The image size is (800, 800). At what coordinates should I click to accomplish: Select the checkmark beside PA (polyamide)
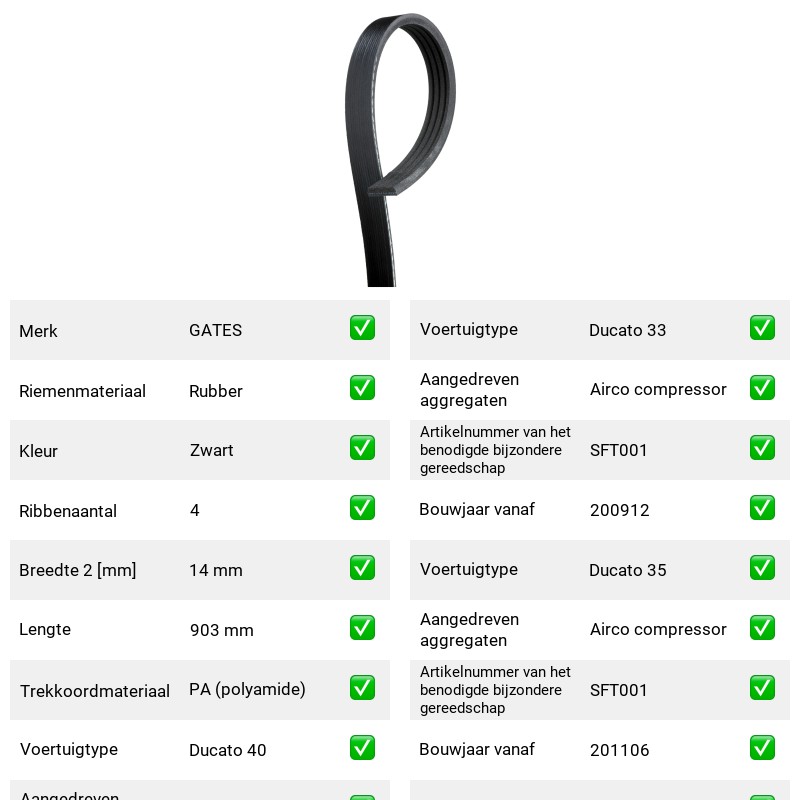362,687
